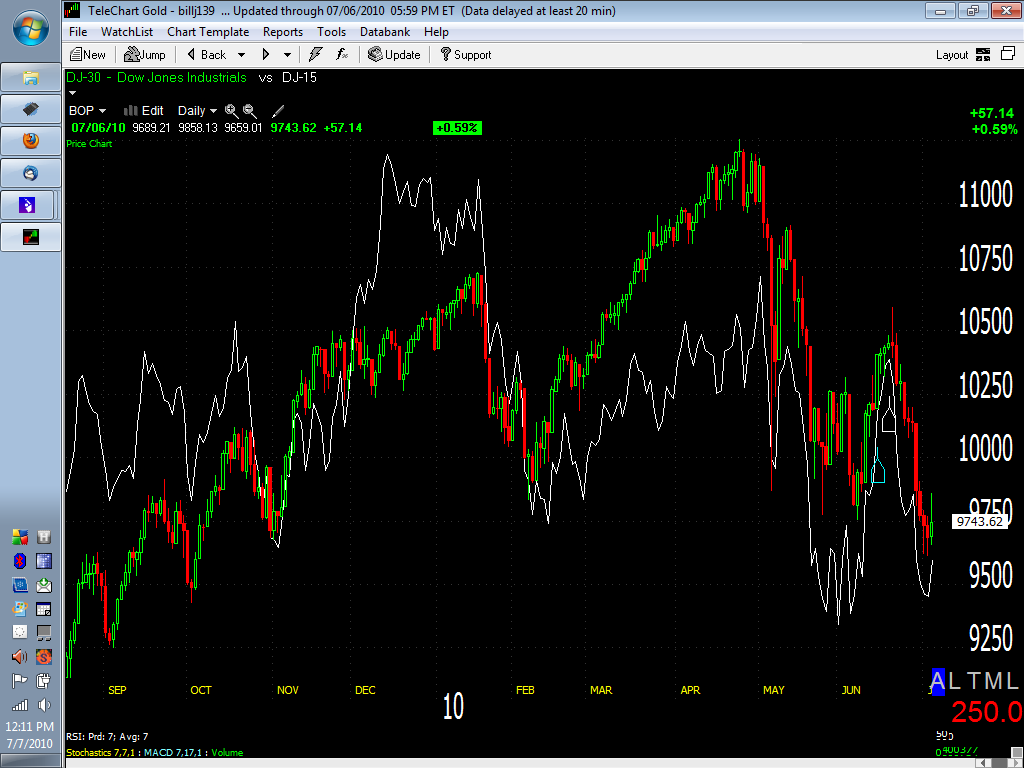Click the Bluetooth tray icon

[20, 561]
